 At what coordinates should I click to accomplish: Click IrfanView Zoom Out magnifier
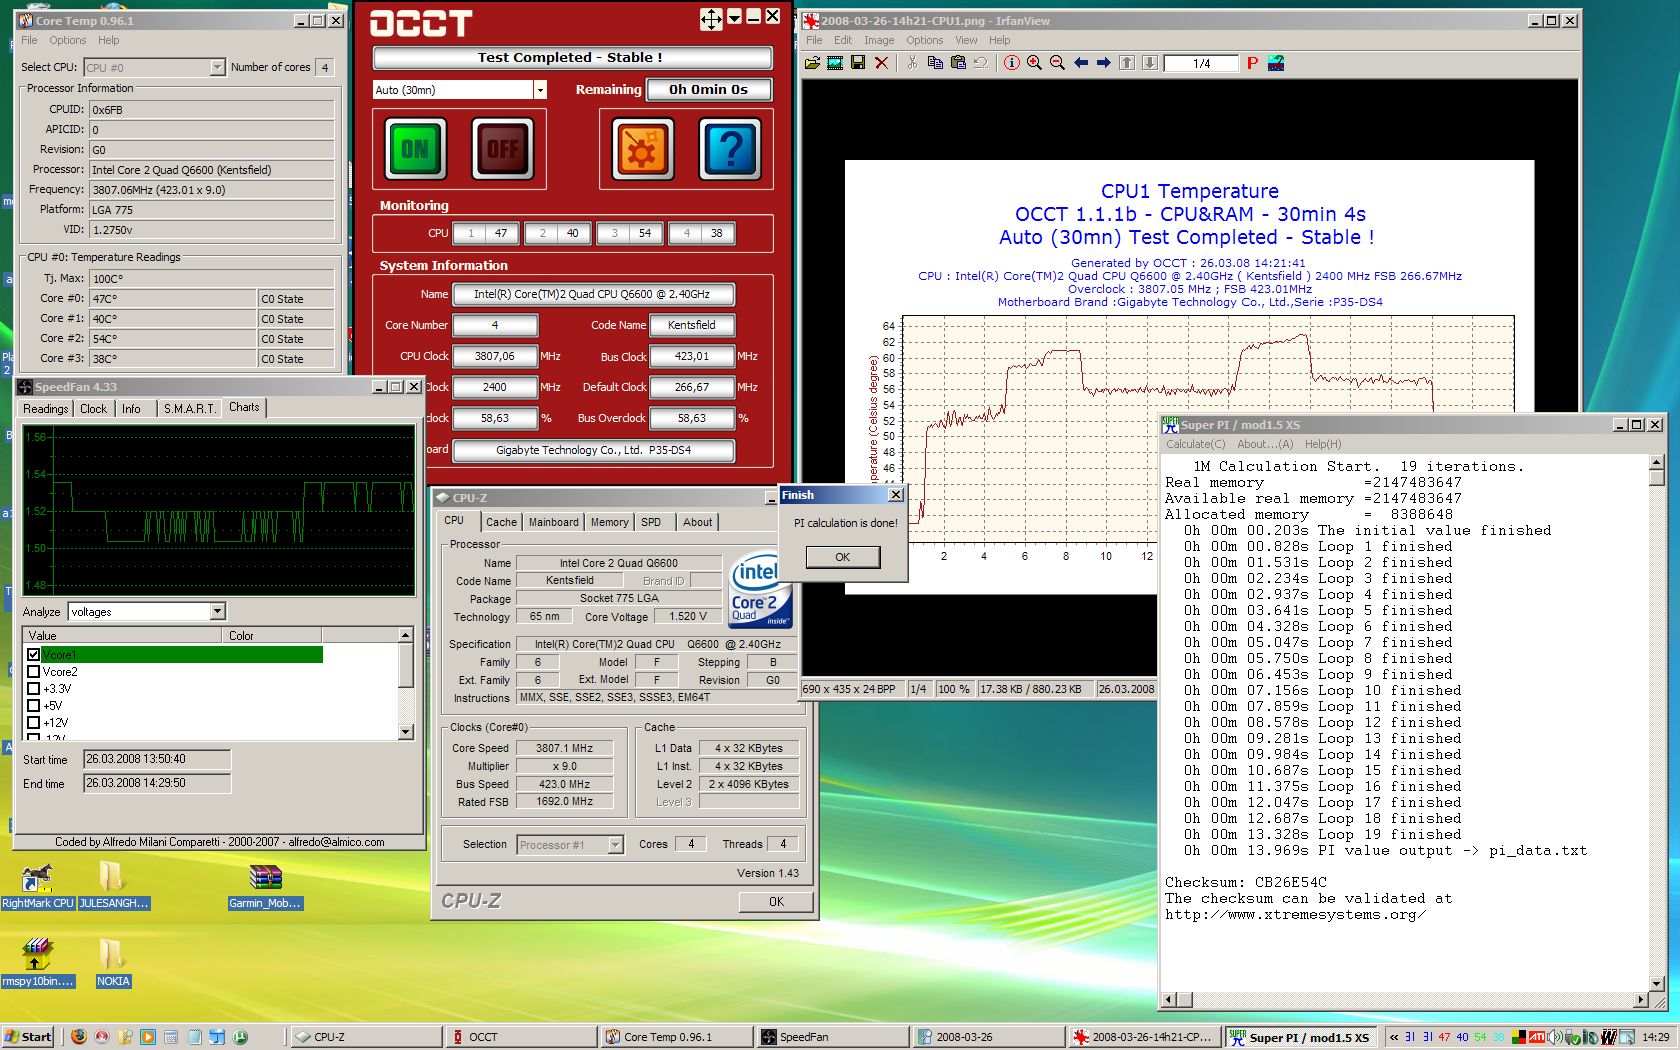[x=1057, y=63]
